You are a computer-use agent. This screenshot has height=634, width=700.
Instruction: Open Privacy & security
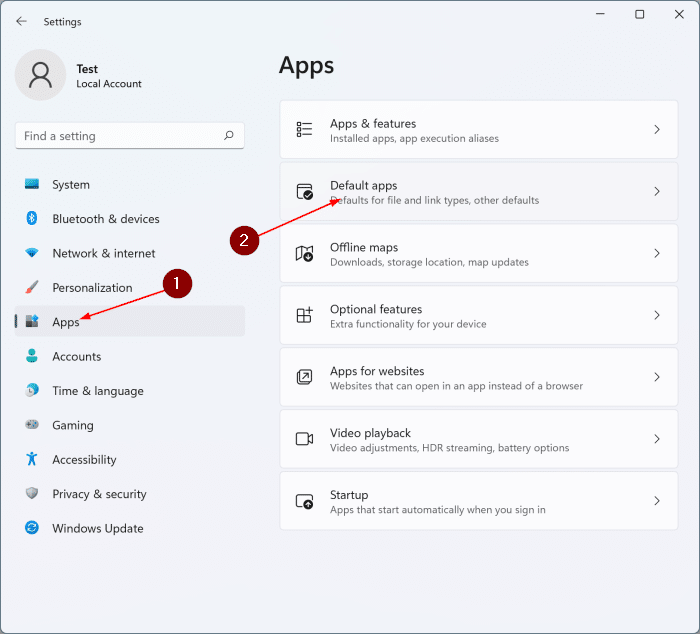(x=130, y=493)
